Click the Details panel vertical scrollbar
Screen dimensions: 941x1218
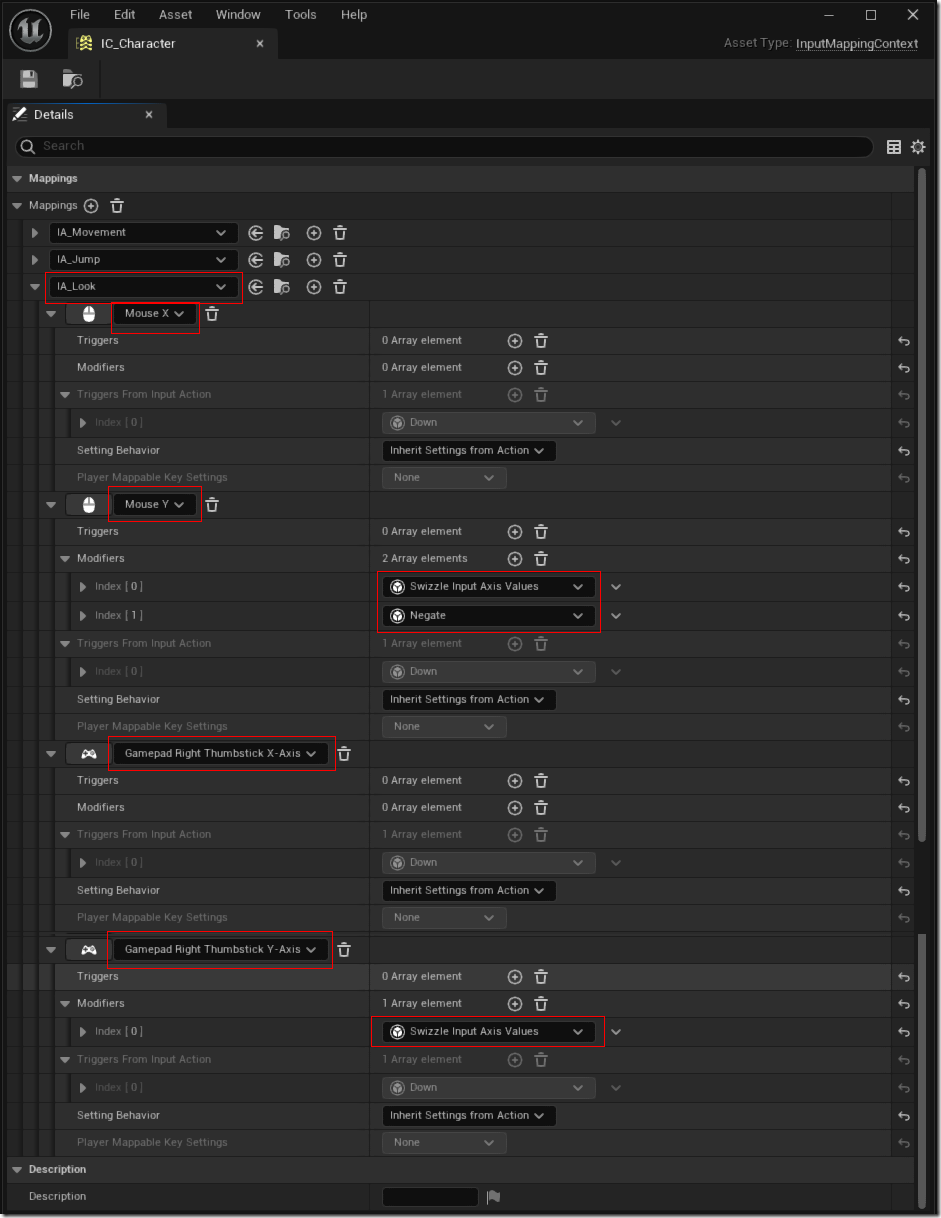click(x=922, y=503)
